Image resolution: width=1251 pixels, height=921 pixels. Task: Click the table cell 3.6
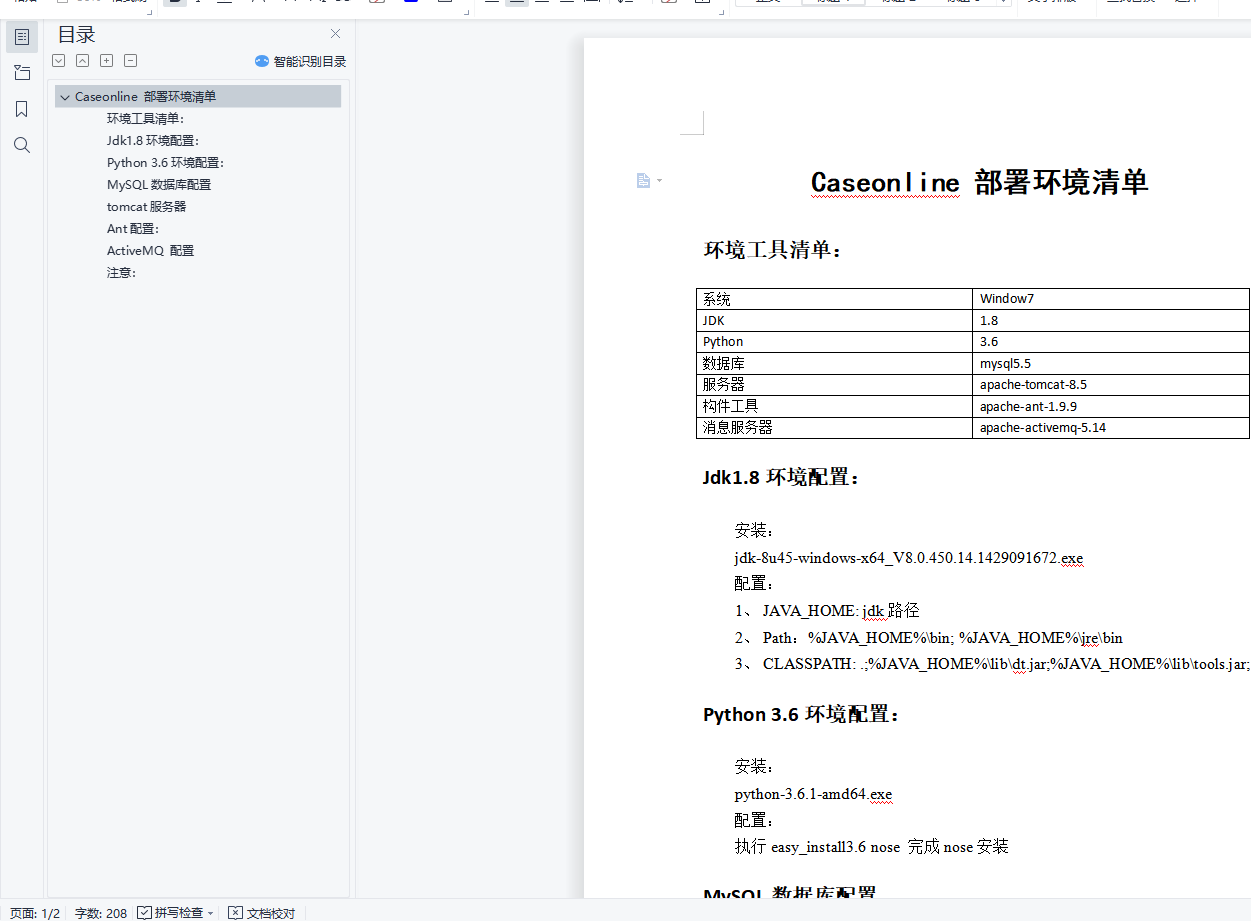click(1111, 342)
